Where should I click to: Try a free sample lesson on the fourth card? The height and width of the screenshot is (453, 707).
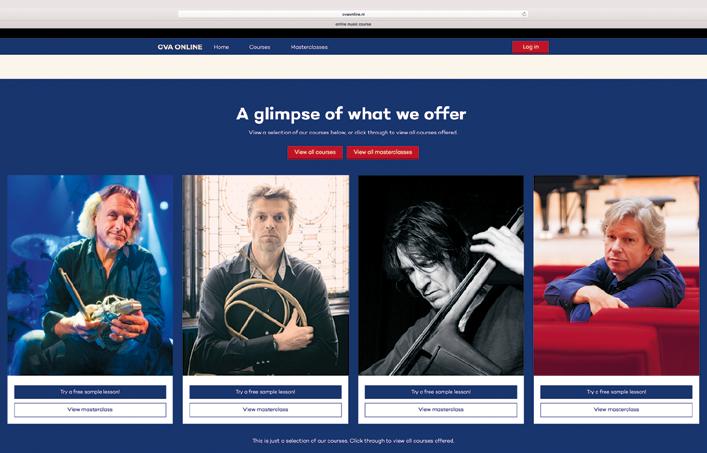pos(616,392)
